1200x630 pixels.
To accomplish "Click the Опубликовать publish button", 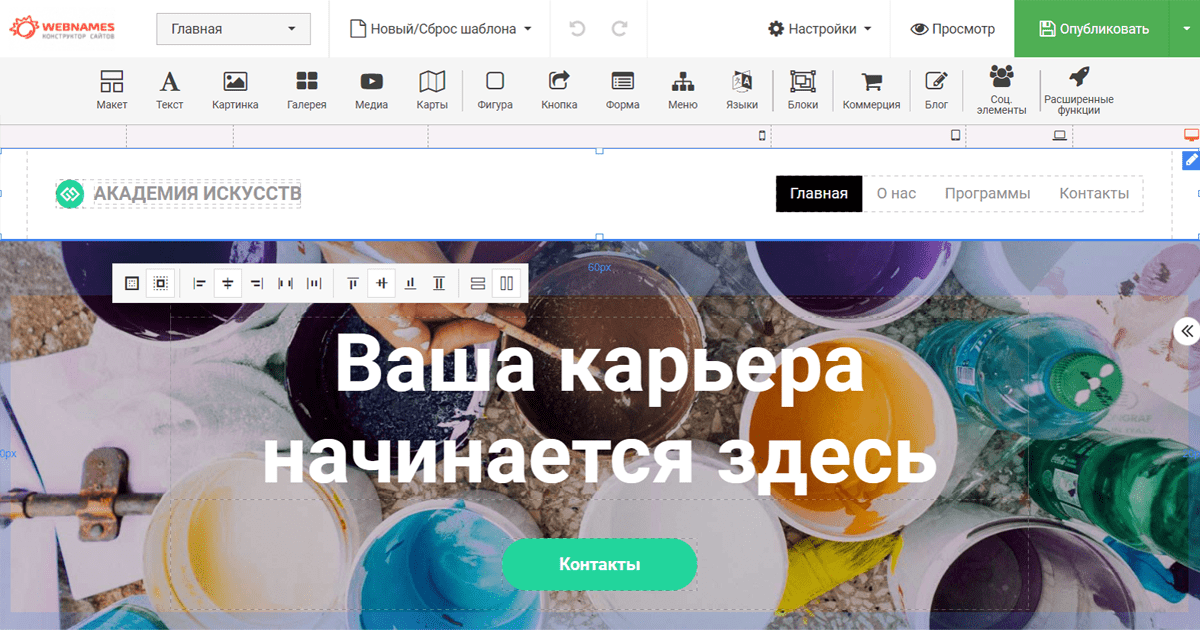I will pos(1091,29).
